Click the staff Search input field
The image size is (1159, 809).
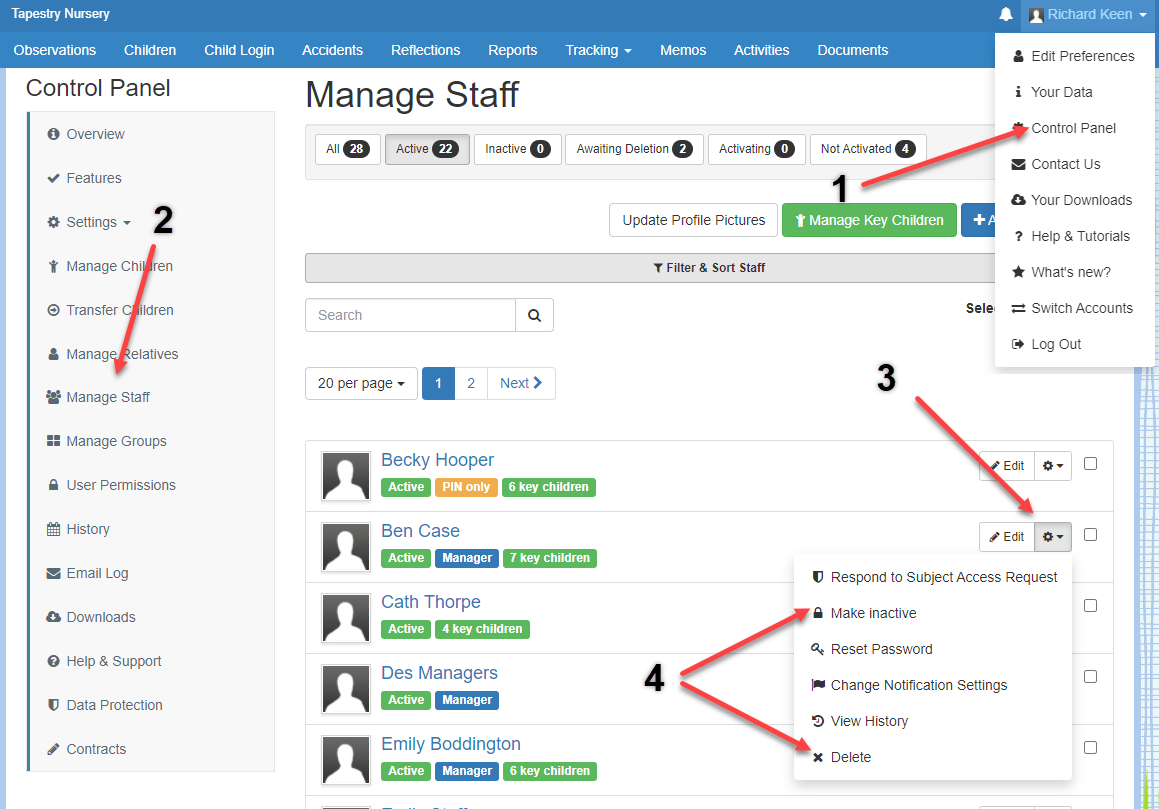[x=410, y=315]
